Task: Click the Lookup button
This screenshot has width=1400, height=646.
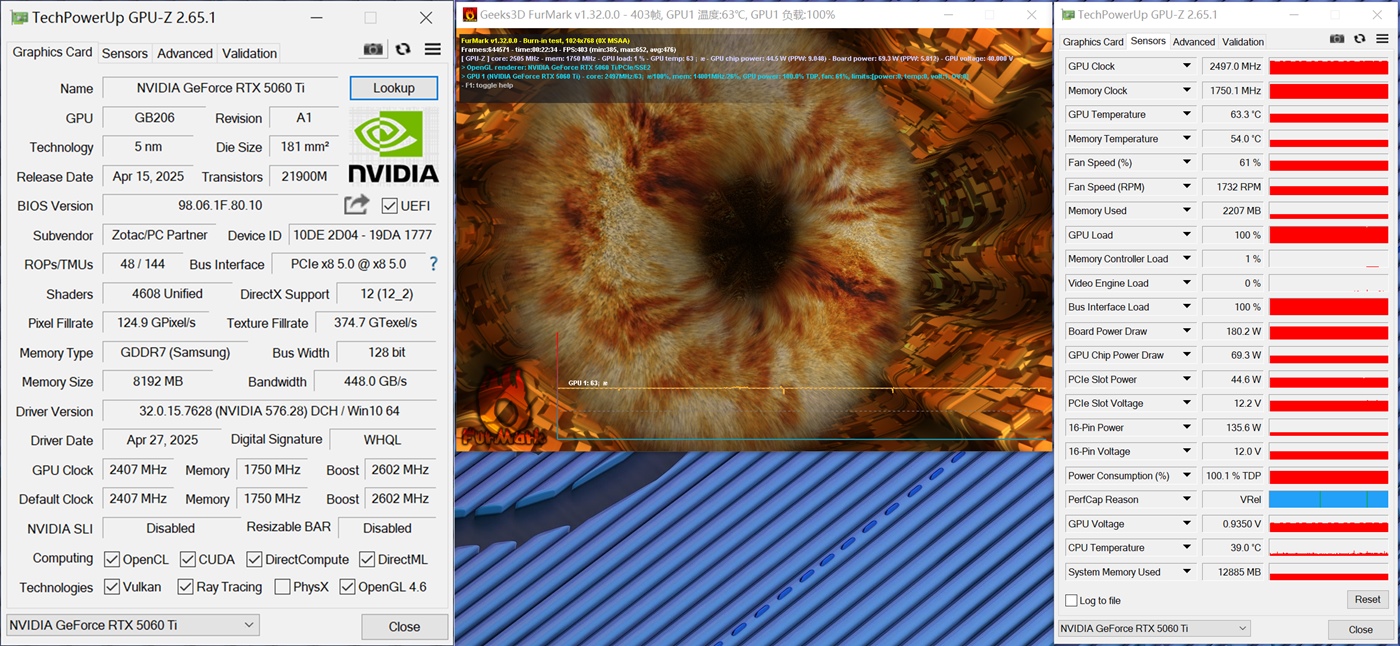Action: coord(394,88)
